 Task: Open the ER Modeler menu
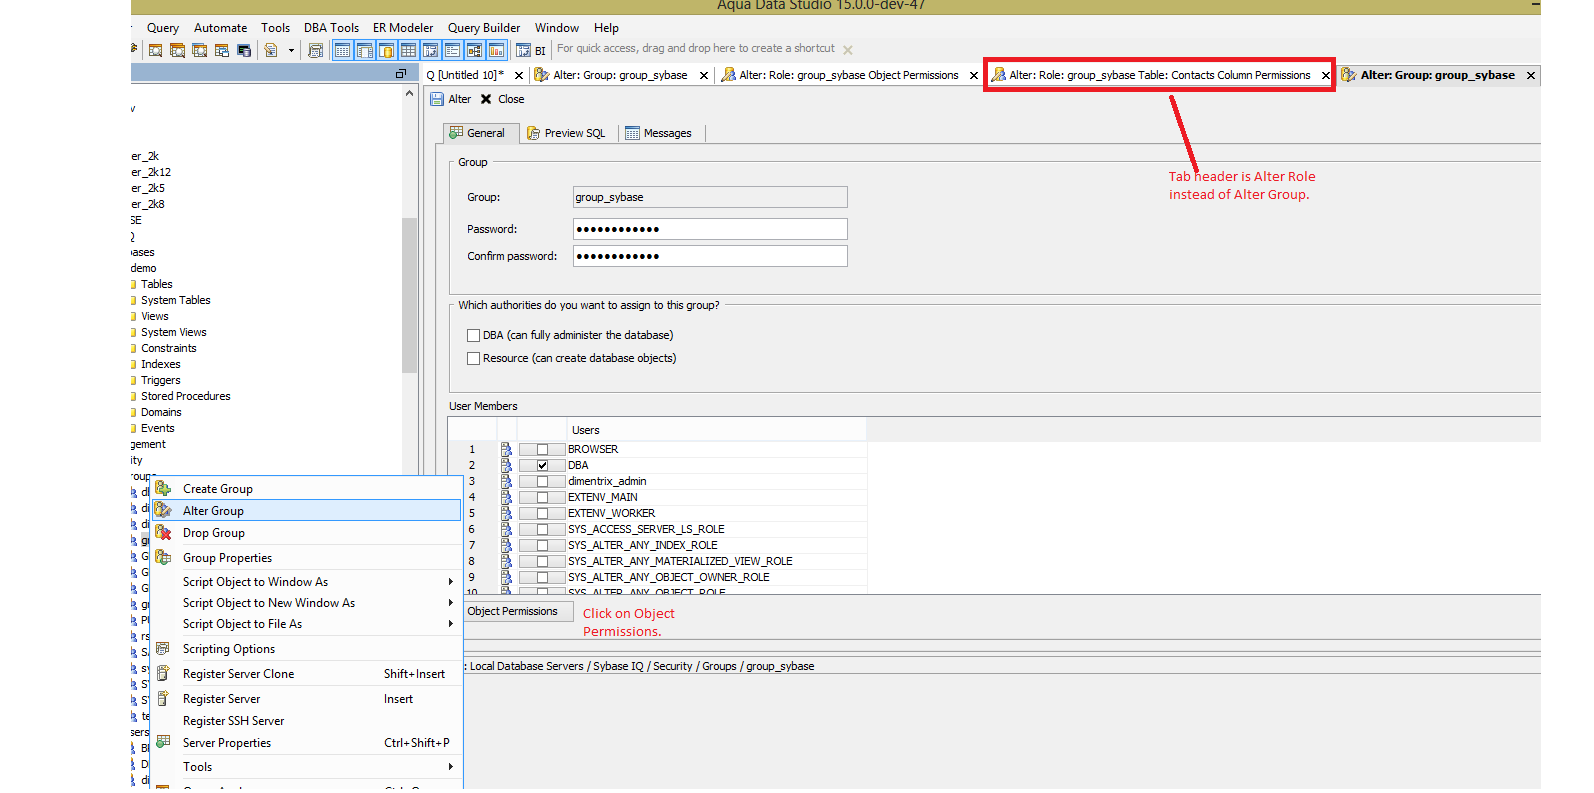click(403, 28)
